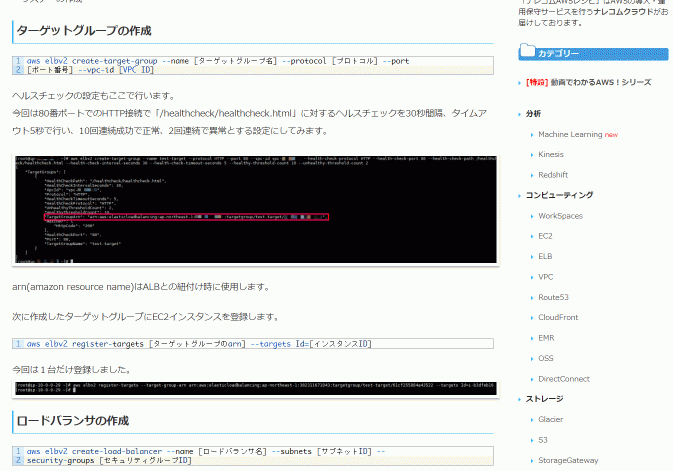The image size is (673, 471).
Task: Click the arrow bullet beside Kinesis
Action: click(x=532, y=155)
